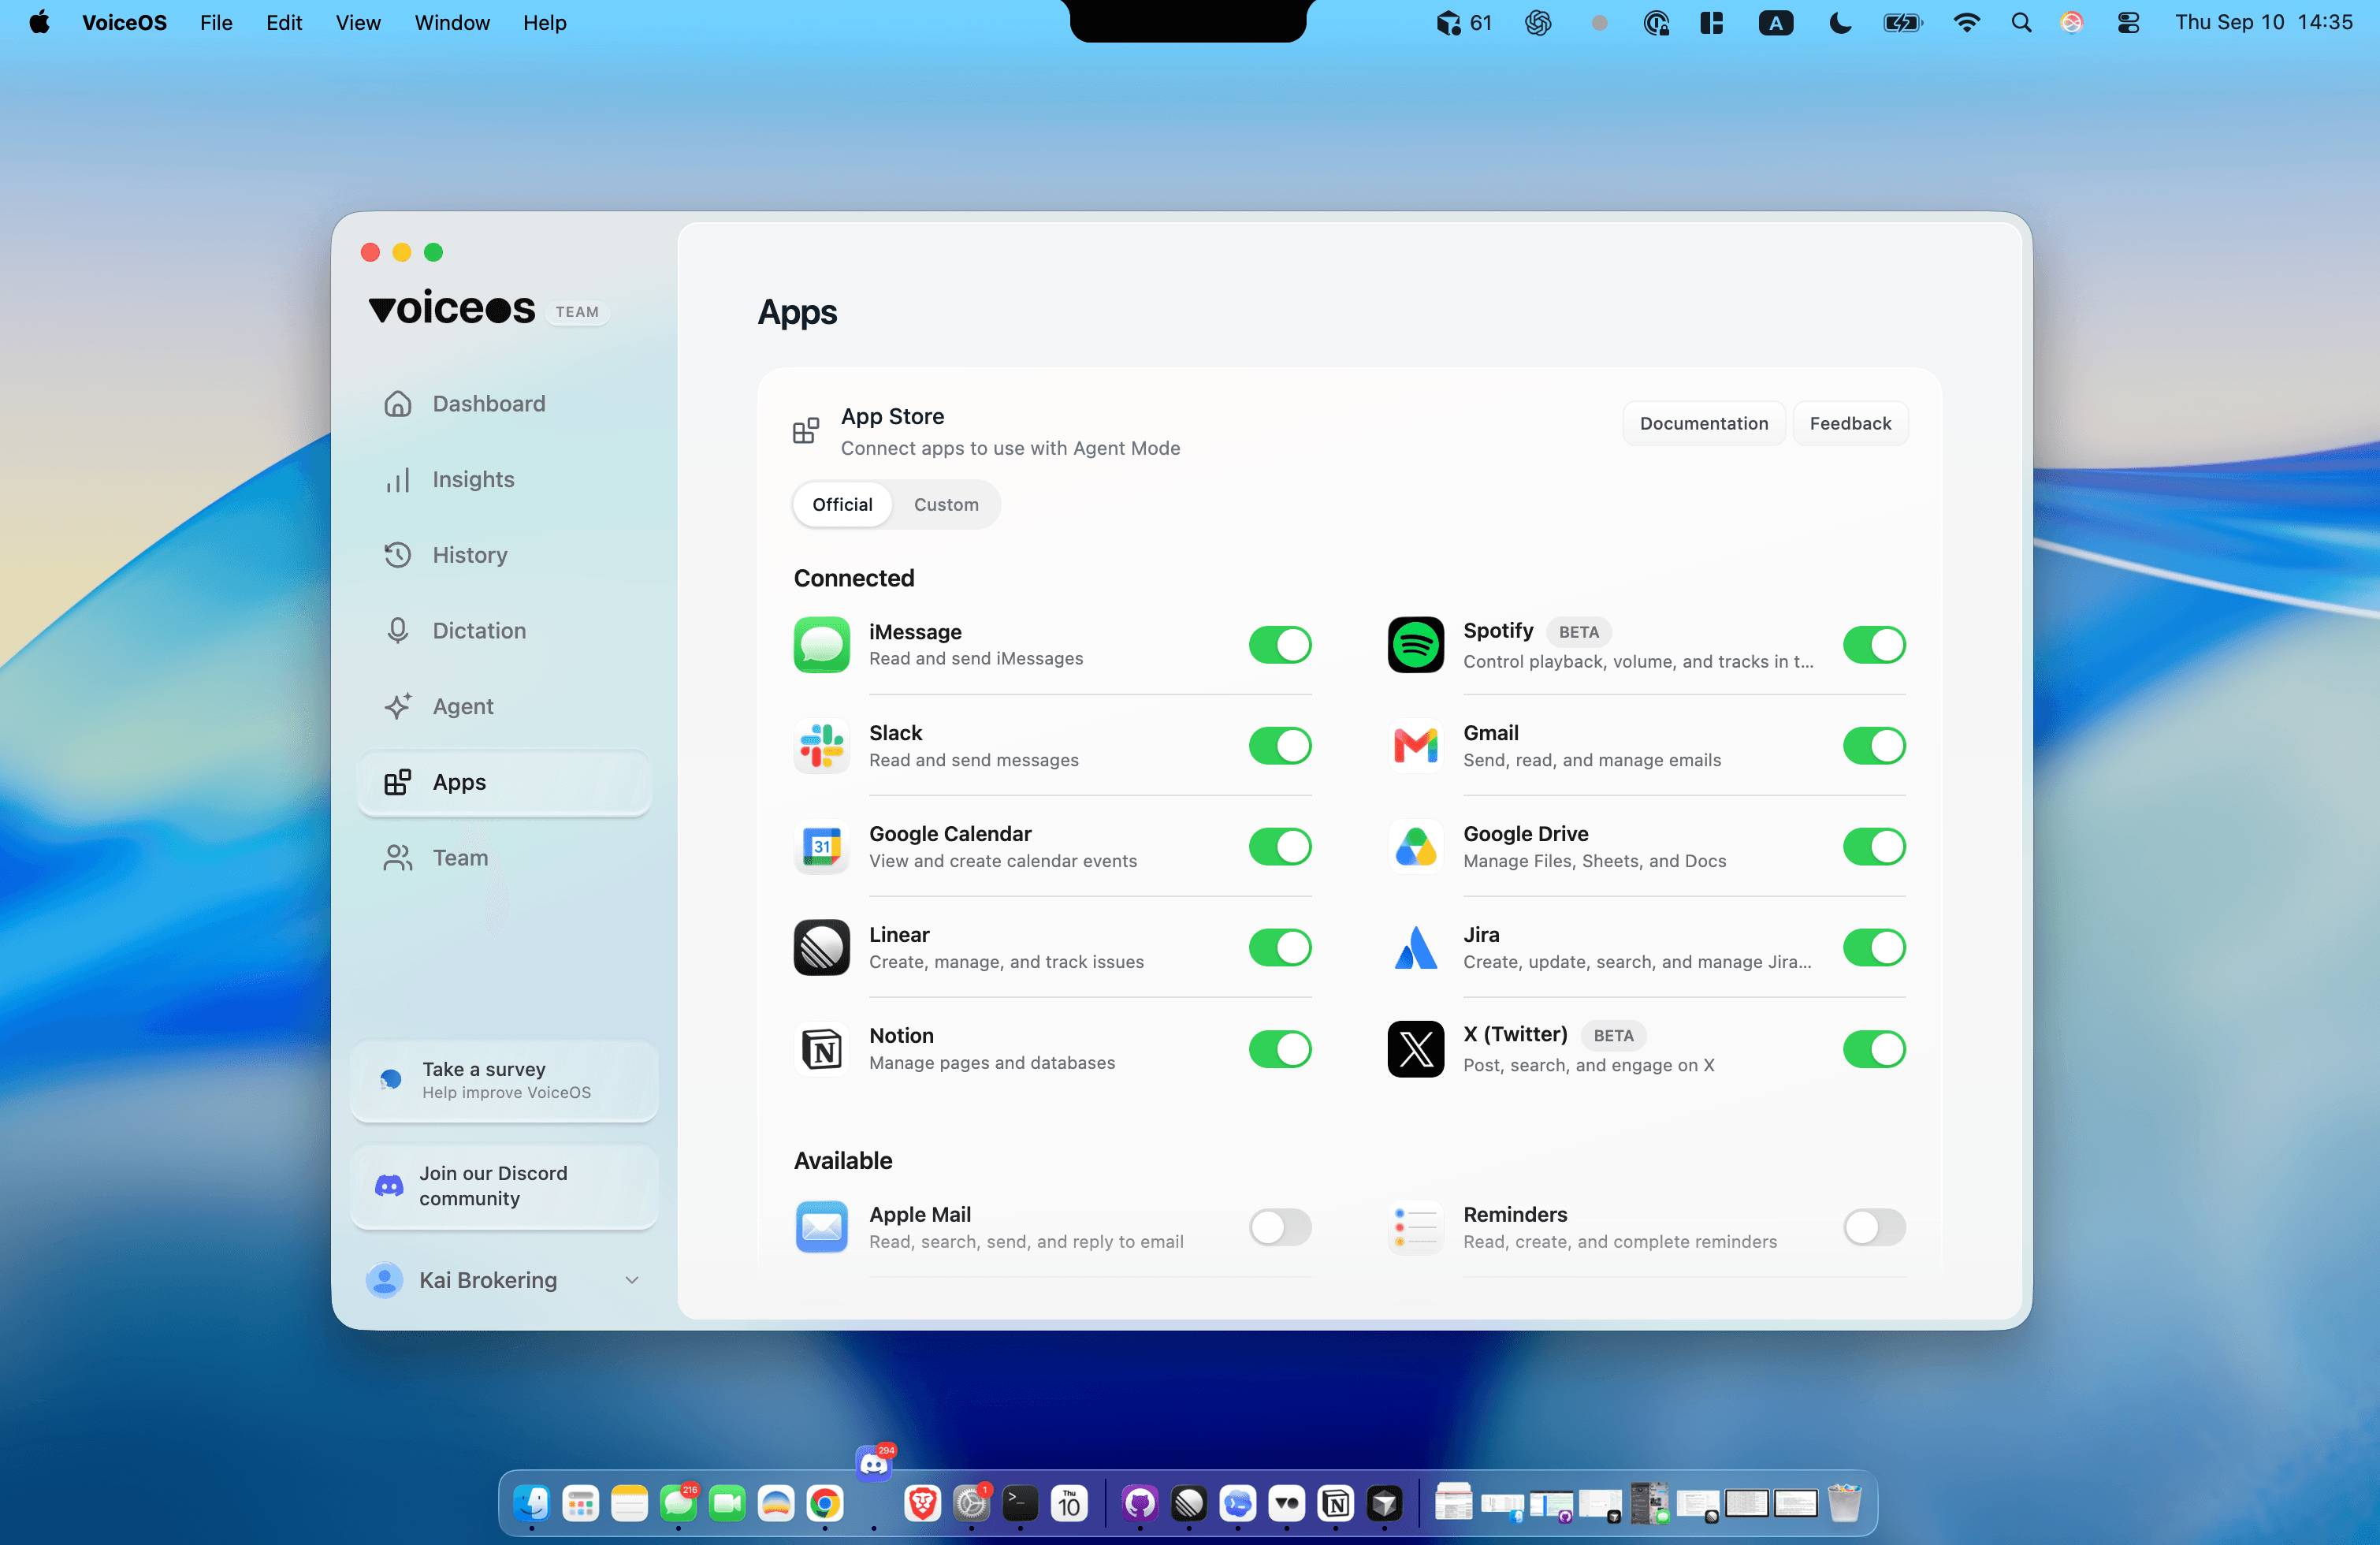2380x1545 pixels.
Task: Open History in sidebar
Action: tap(504, 555)
